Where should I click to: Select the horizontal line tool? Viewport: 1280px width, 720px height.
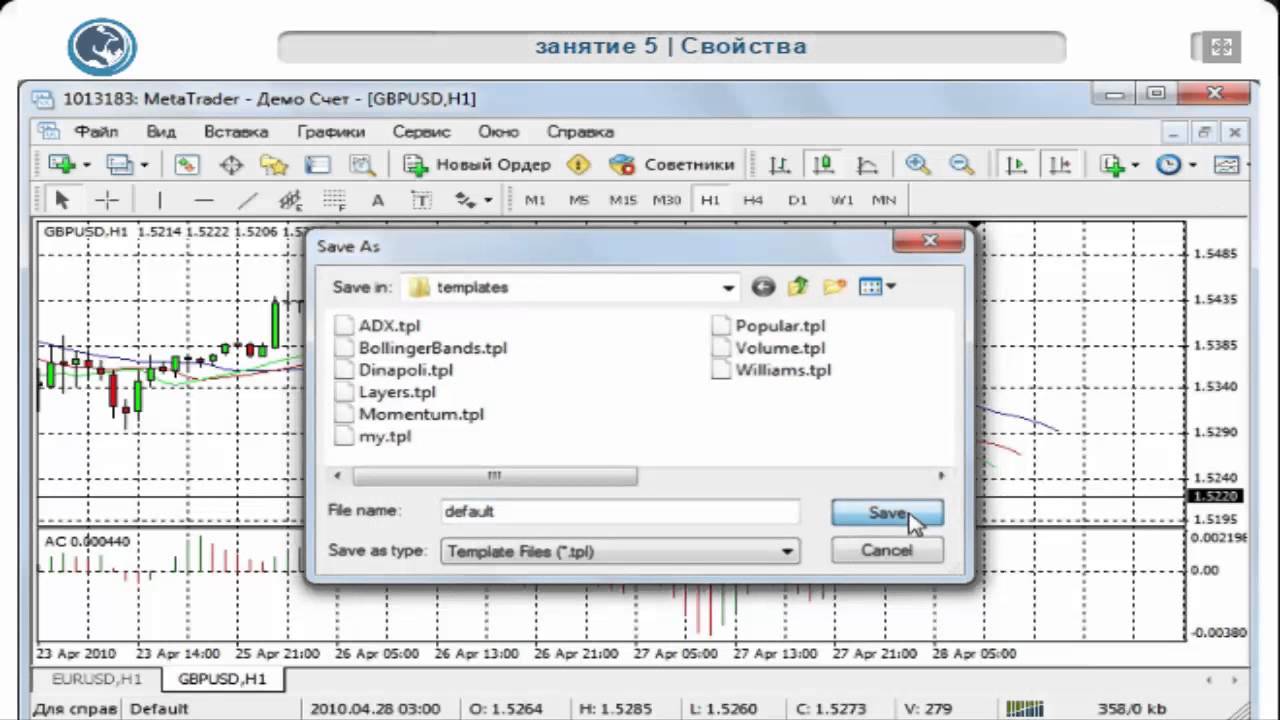pyautogui.click(x=204, y=200)
